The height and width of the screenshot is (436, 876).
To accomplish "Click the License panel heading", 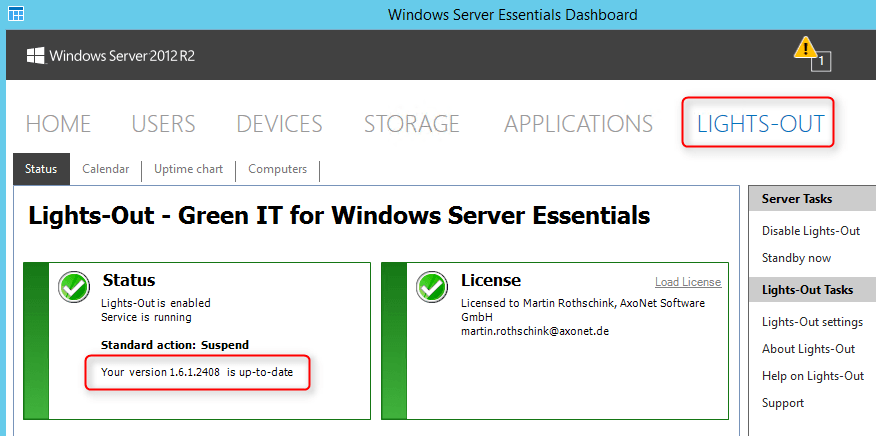I will click(x=491, y=280).
